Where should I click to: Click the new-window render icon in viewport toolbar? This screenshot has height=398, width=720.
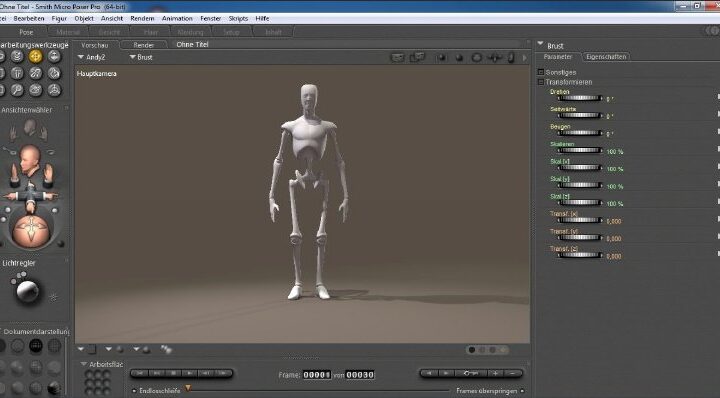tap(417, 57)
